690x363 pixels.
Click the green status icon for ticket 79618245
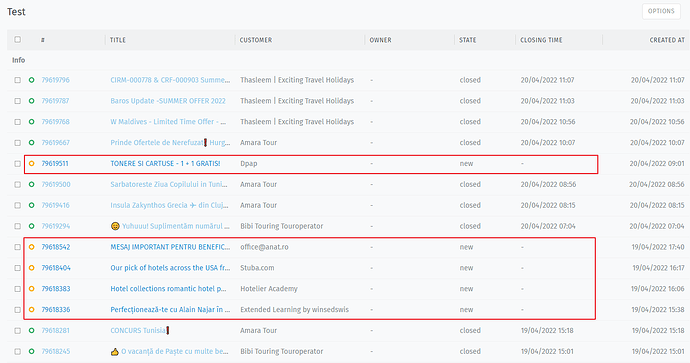point(32,352)
